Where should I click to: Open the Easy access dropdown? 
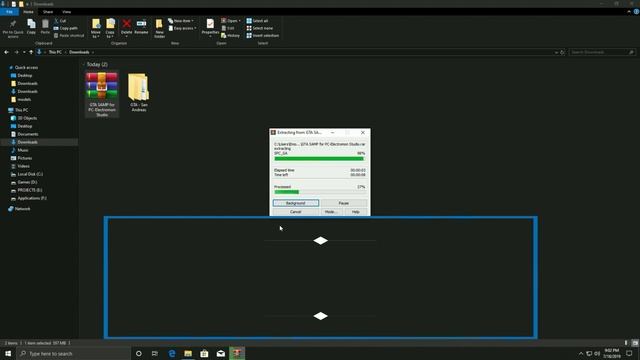[196, 28]
